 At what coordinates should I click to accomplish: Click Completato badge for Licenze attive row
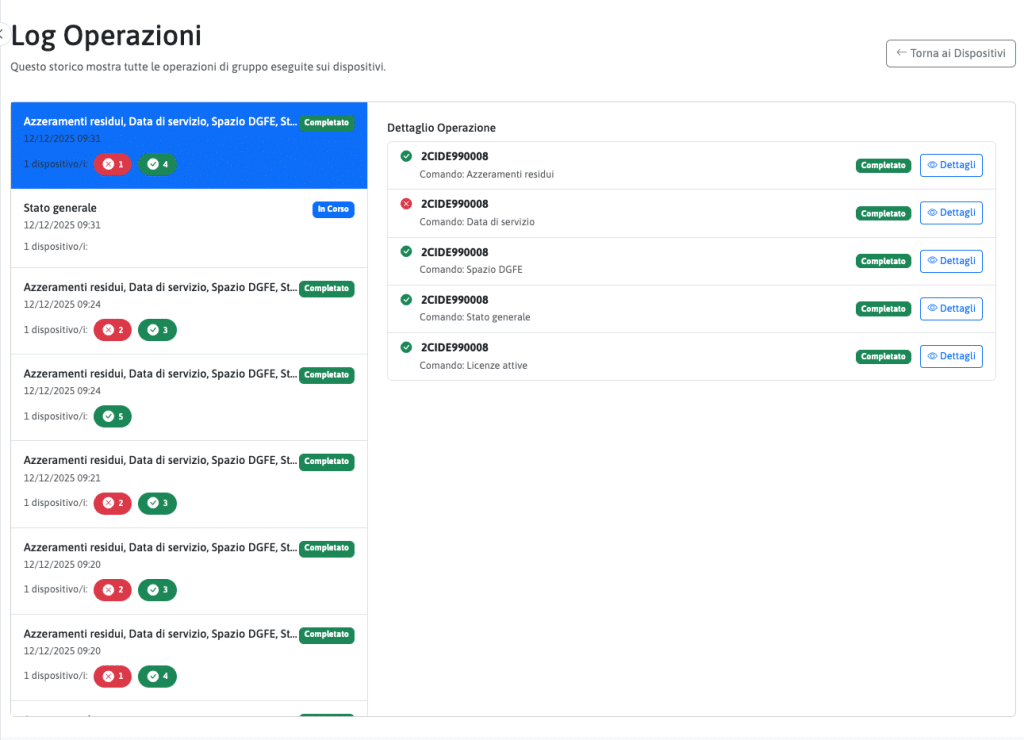(883, 356)
